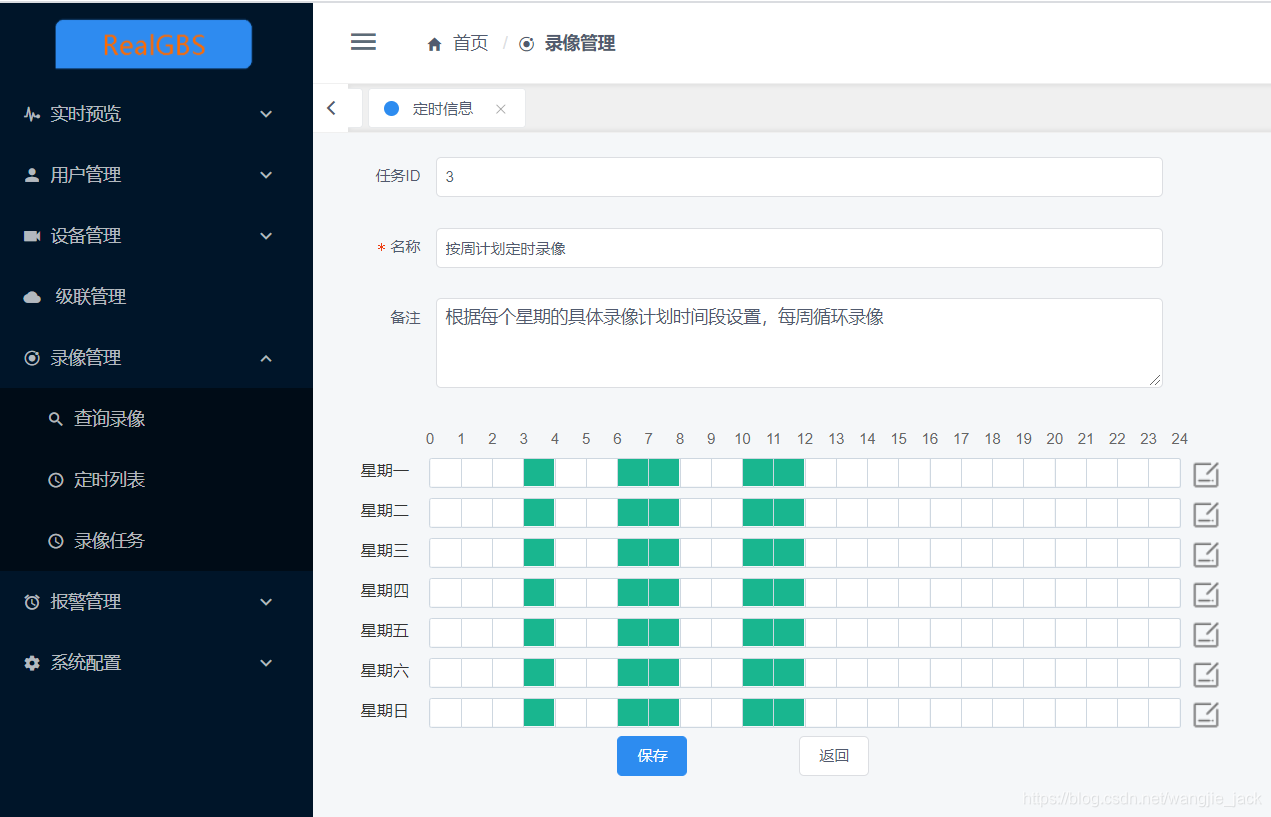Select the 定时信息 tab
This screenshot has height=817, width=1271.
point(446,109)
